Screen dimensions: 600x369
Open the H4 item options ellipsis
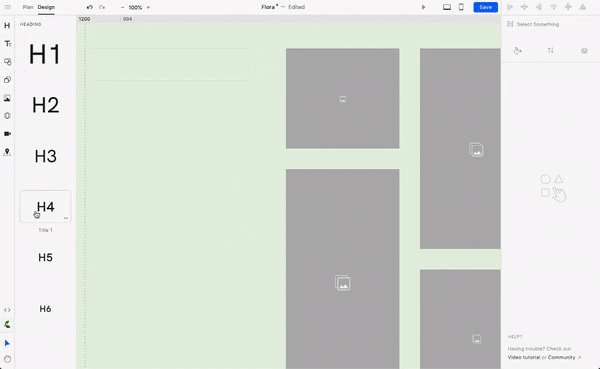point(66,218)
